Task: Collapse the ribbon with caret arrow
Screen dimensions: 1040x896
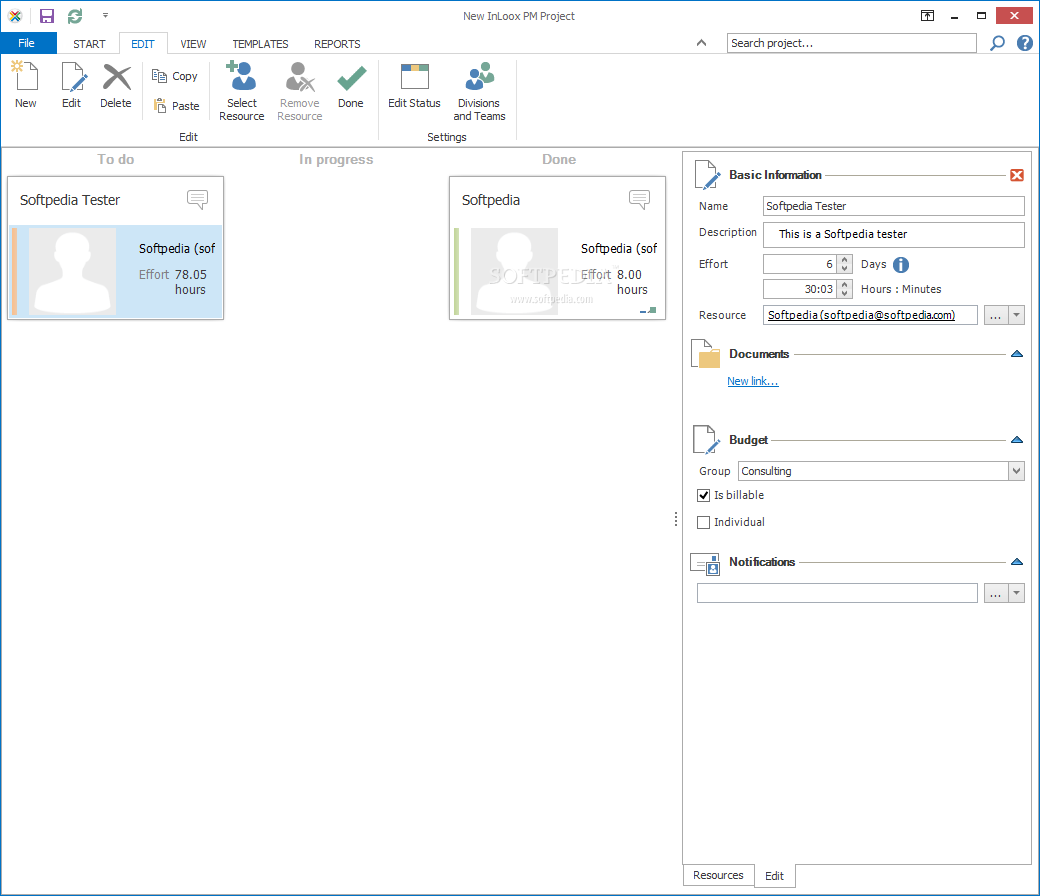Action: [x=701, y=43]
